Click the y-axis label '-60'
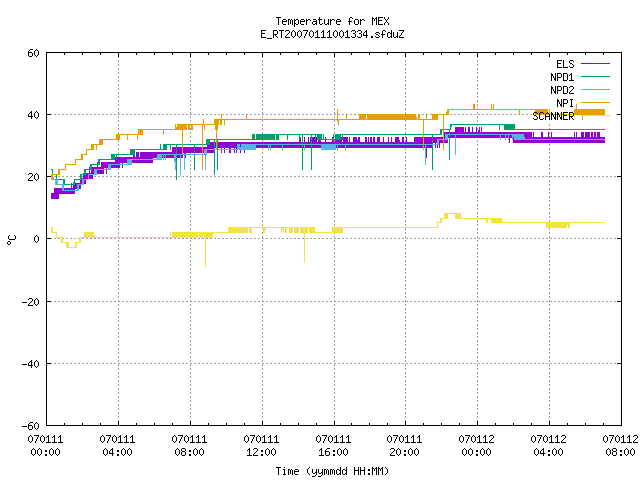 pos(31,426)
